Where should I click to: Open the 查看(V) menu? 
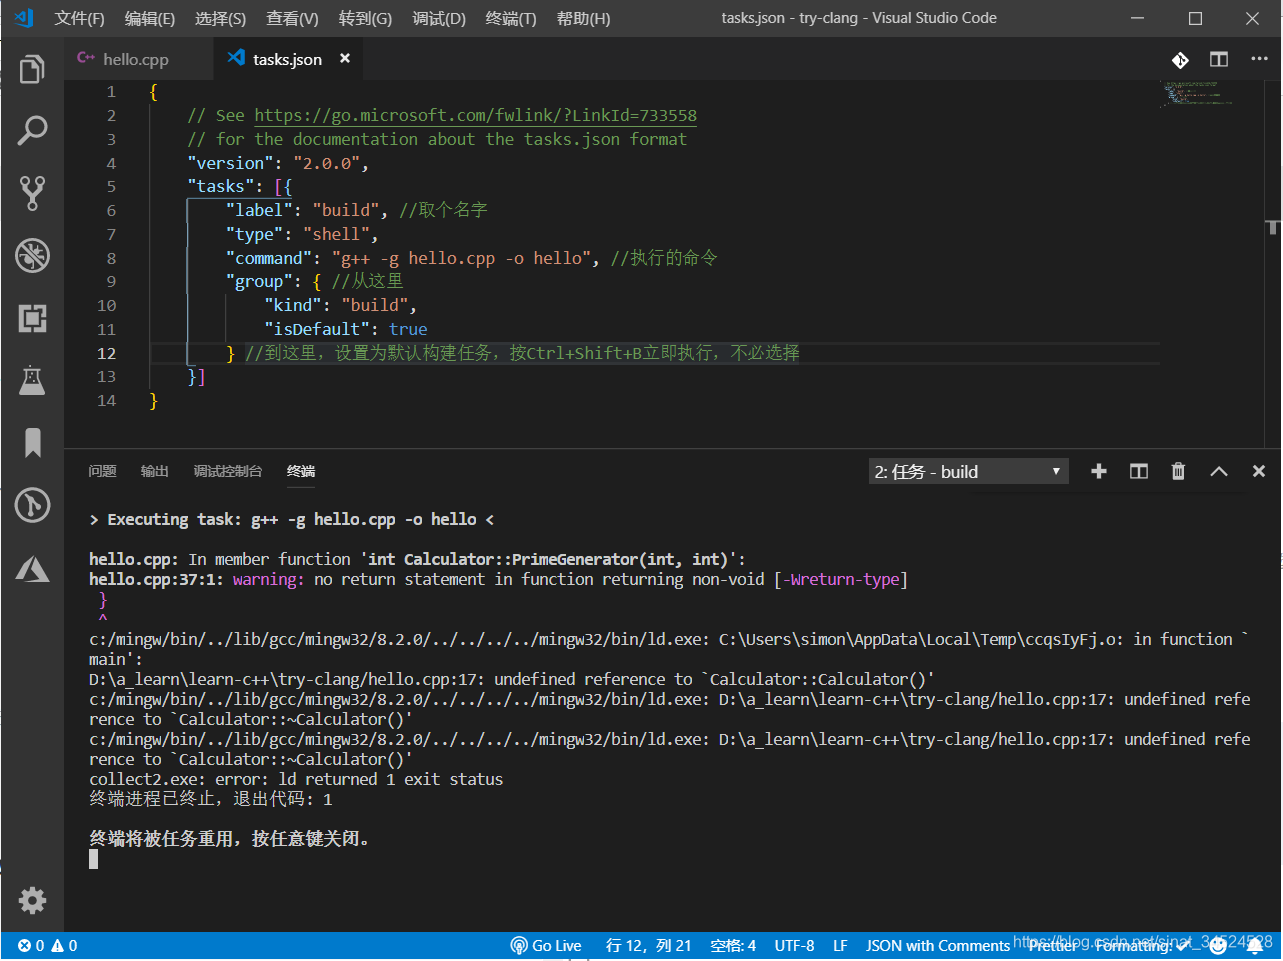(292, 18)
